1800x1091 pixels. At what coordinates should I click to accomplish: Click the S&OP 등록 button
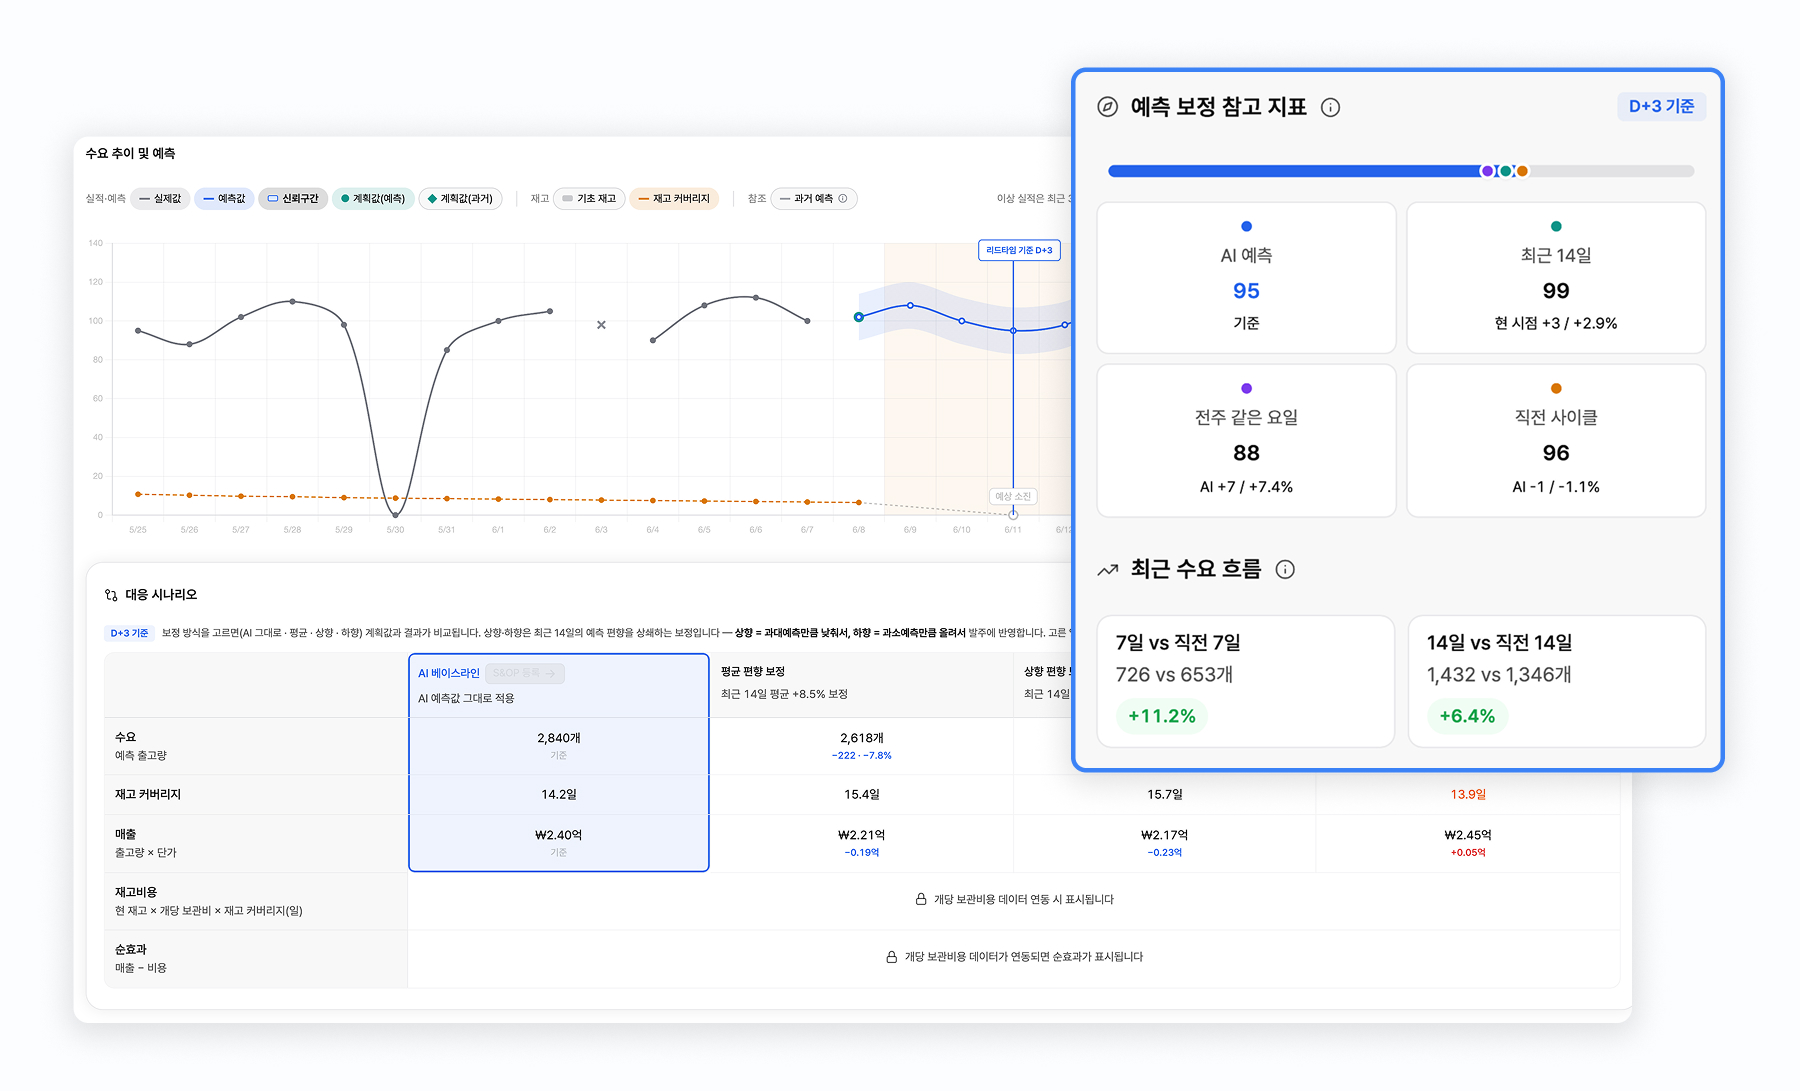[x=525, y=673]
